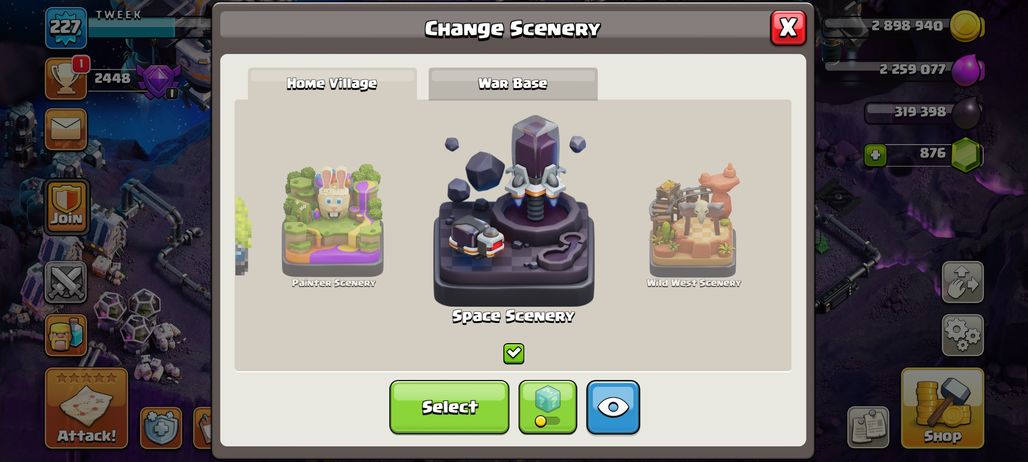
Task: Open the trophy league icon
Action: pos(66,79)
